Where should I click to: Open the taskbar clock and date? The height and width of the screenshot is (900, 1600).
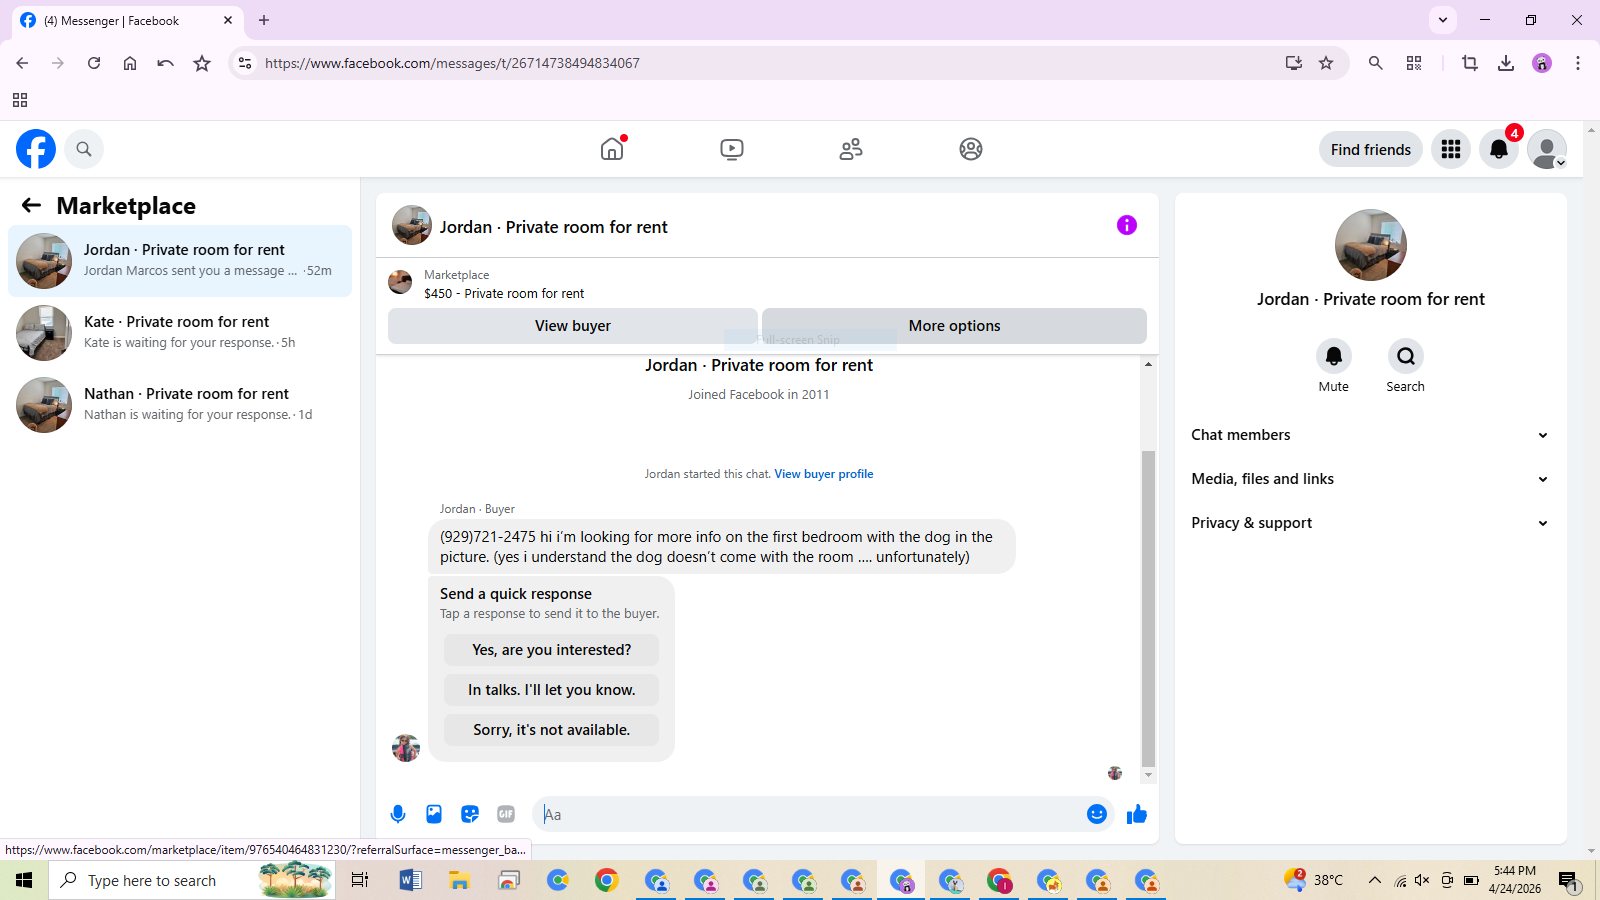click(x=1515, y=880)
